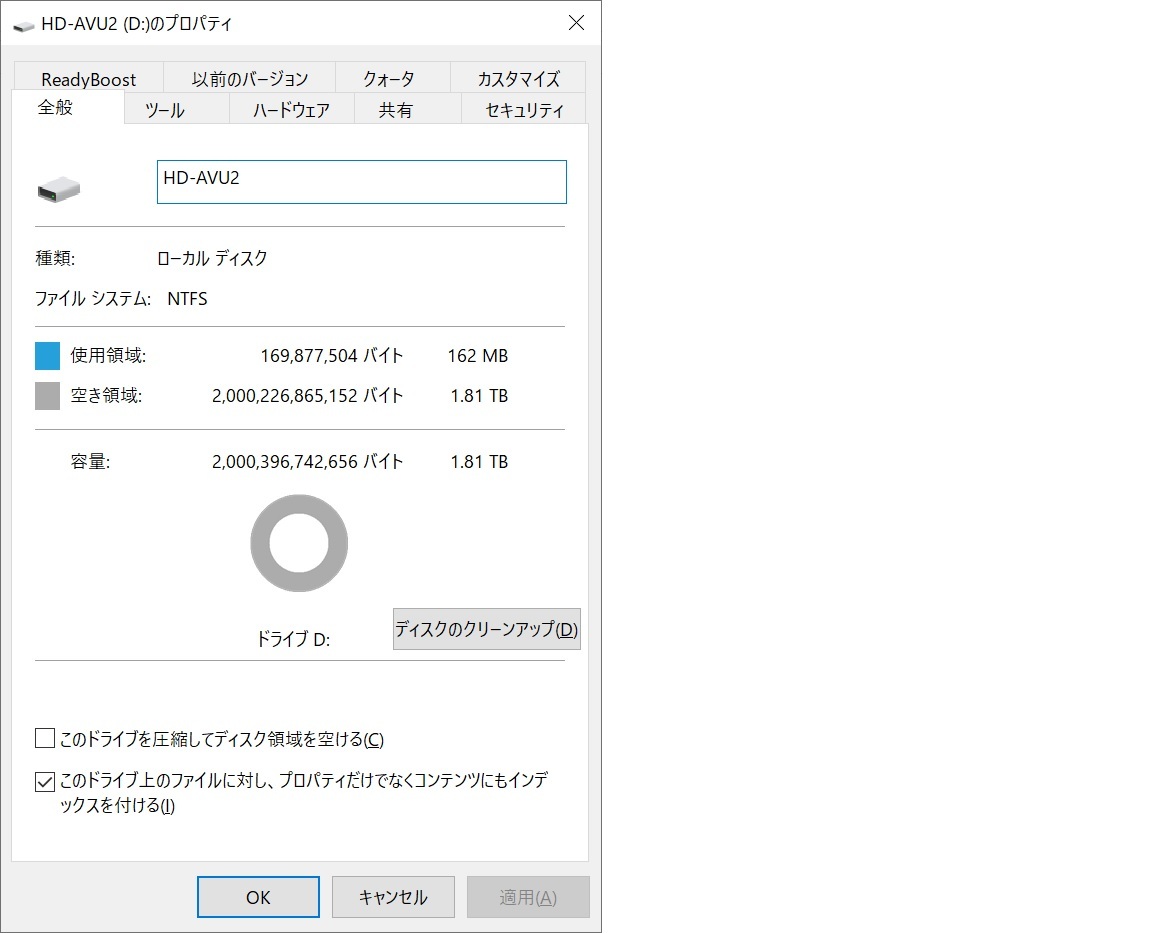
Task: Confirm with the OK button
Action: [x=258, y=897]
